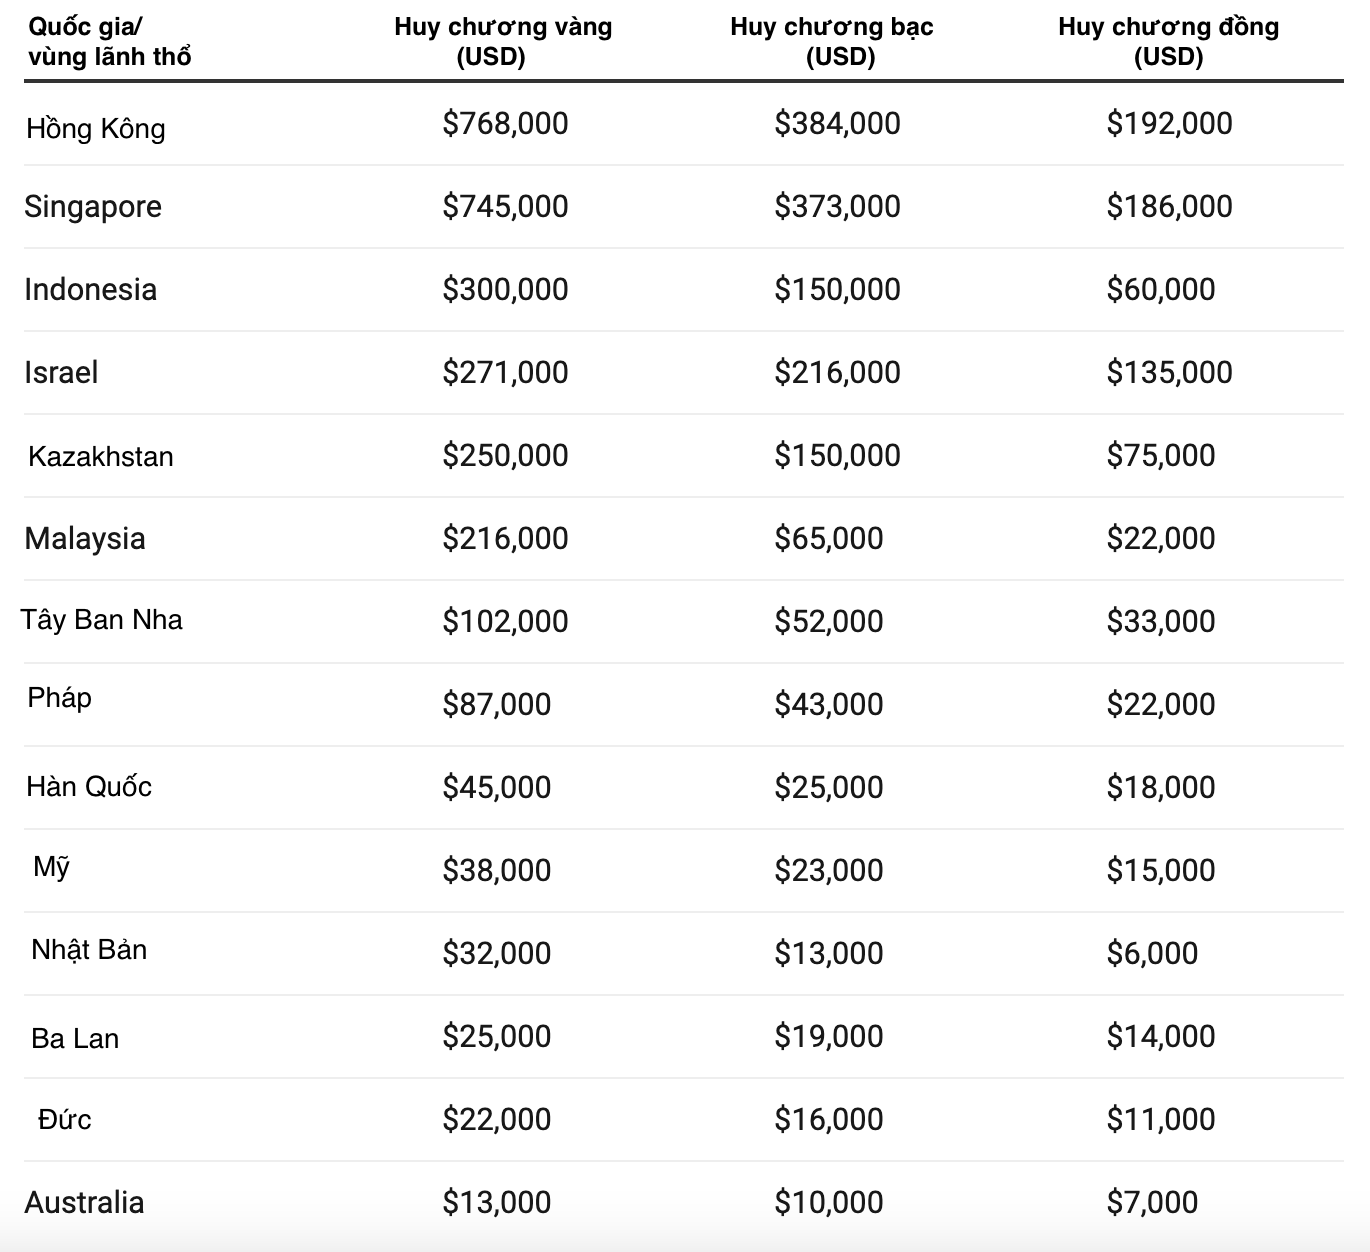Viewport: 1370px width, 1252px height.
Task: Click the Huy chương bạc column header
Action: [832, 41]
